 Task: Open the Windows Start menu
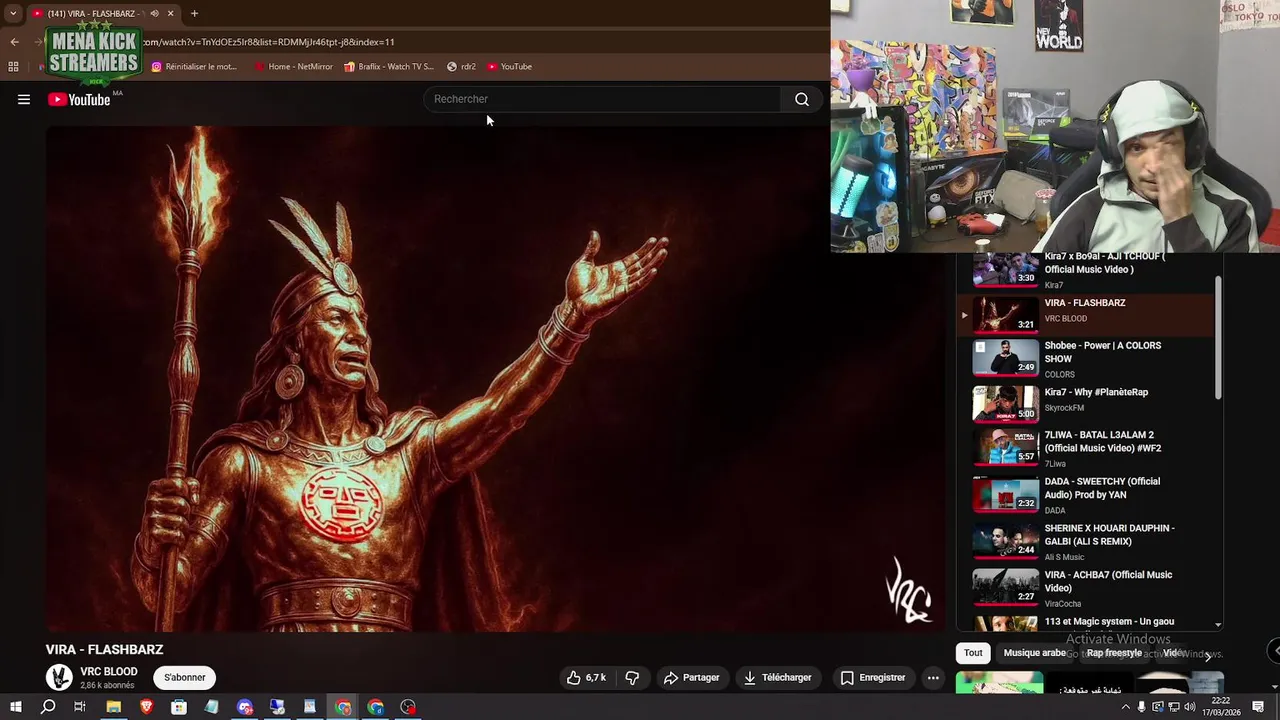15,707
